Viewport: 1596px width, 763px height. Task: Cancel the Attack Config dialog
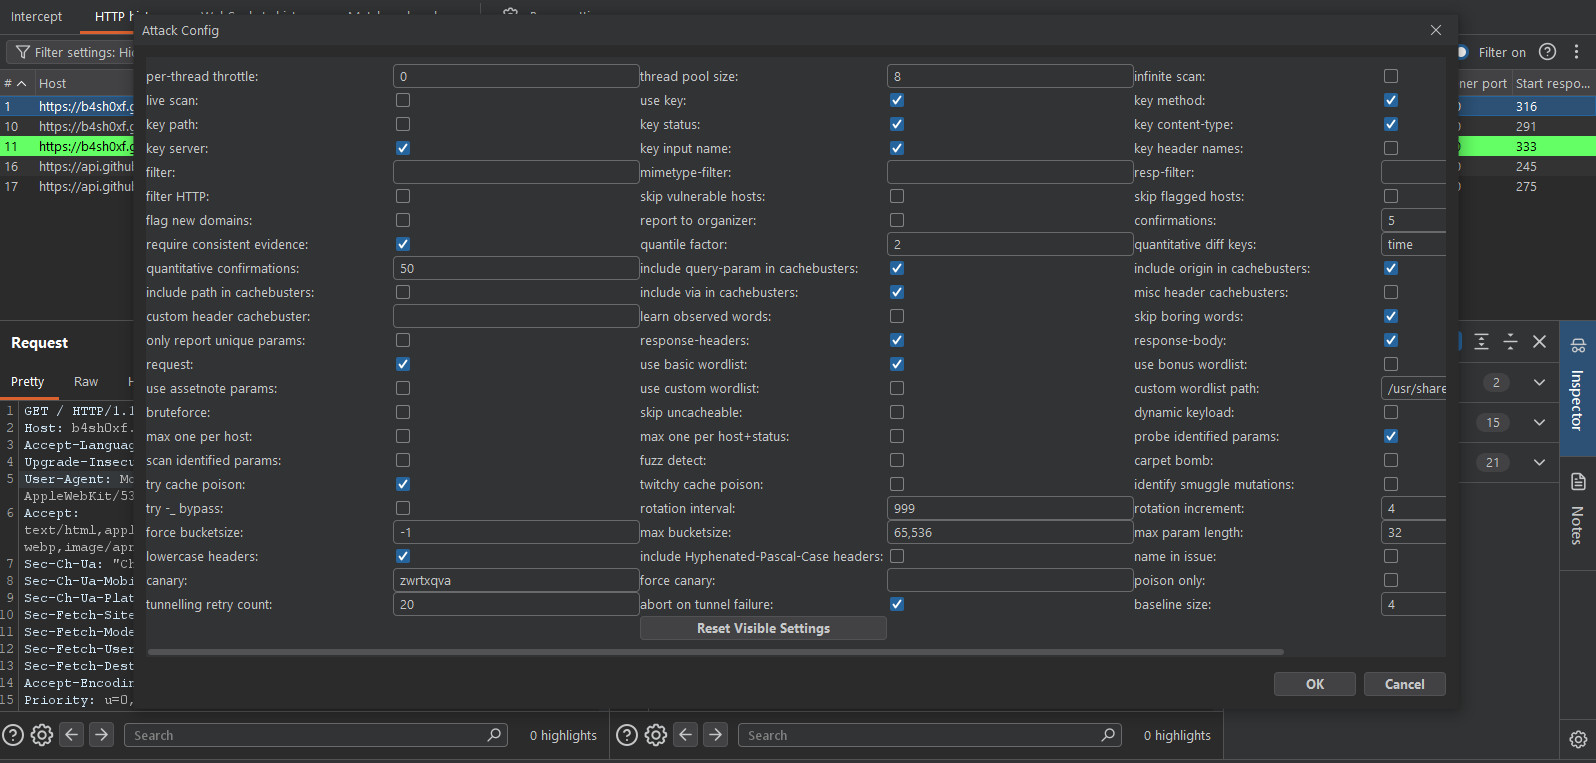(1405, 684)
